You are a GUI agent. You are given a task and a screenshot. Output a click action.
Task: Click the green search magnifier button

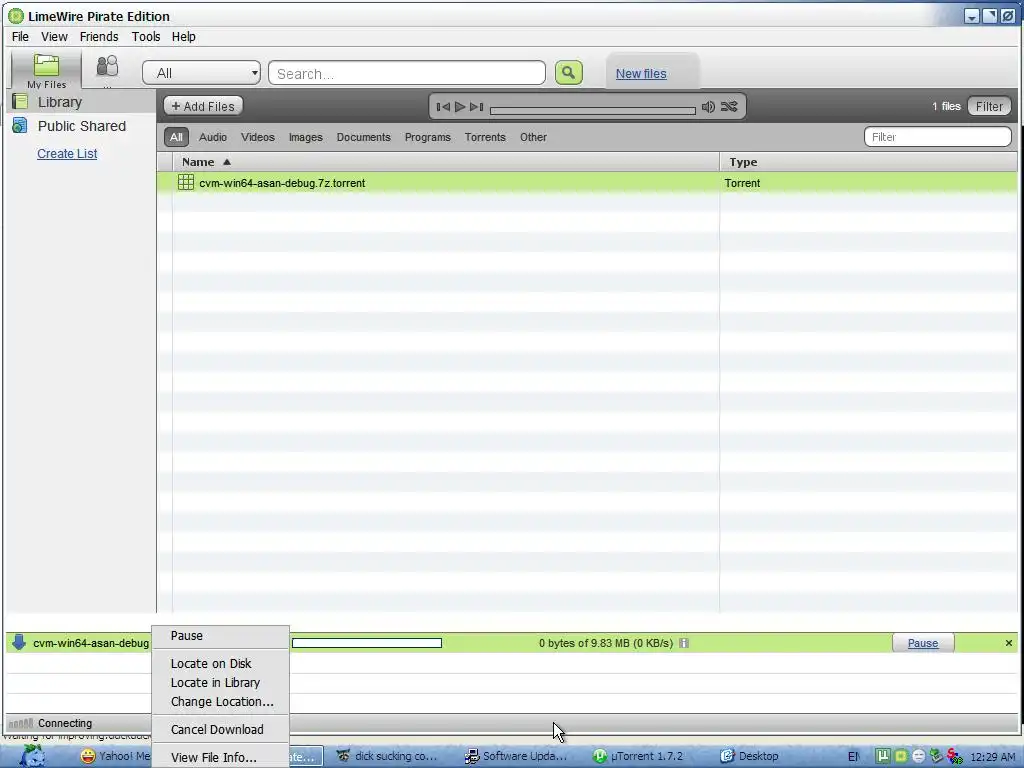coord(568,72)
